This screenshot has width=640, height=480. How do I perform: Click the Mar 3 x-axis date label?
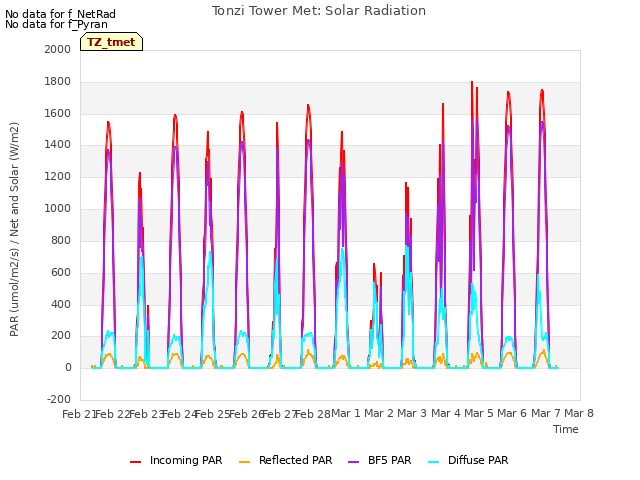tap(412, 413)
